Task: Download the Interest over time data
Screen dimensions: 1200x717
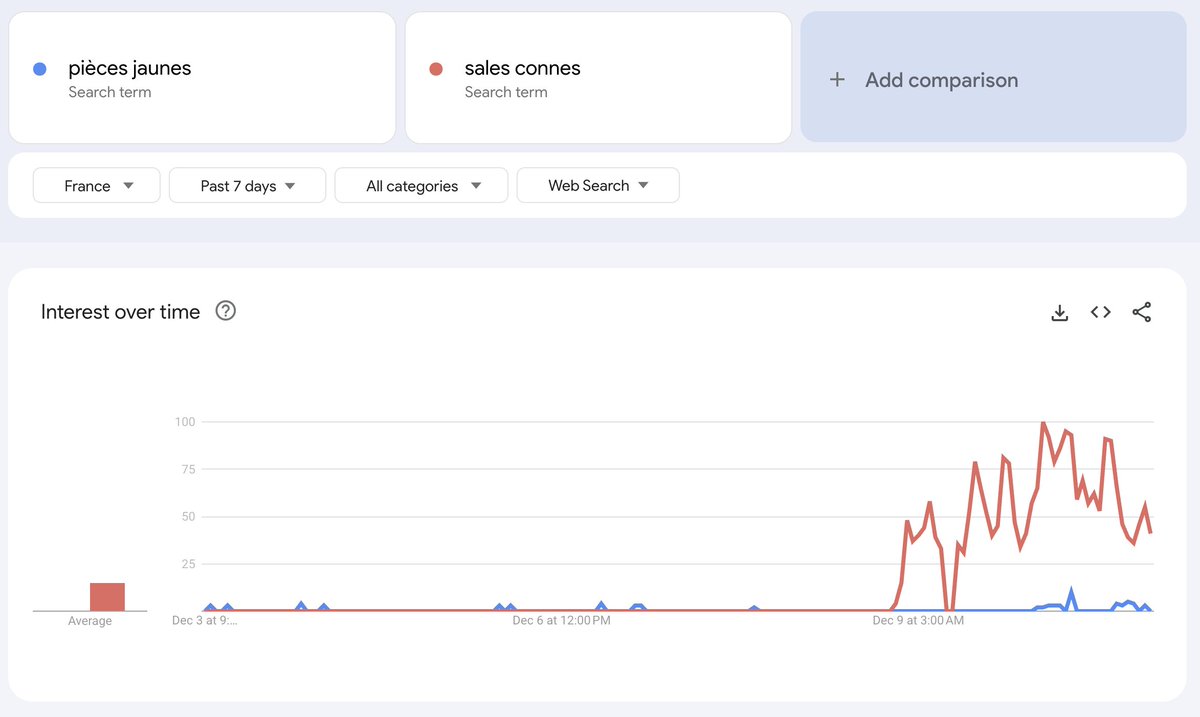Action: coord(1060,313)
